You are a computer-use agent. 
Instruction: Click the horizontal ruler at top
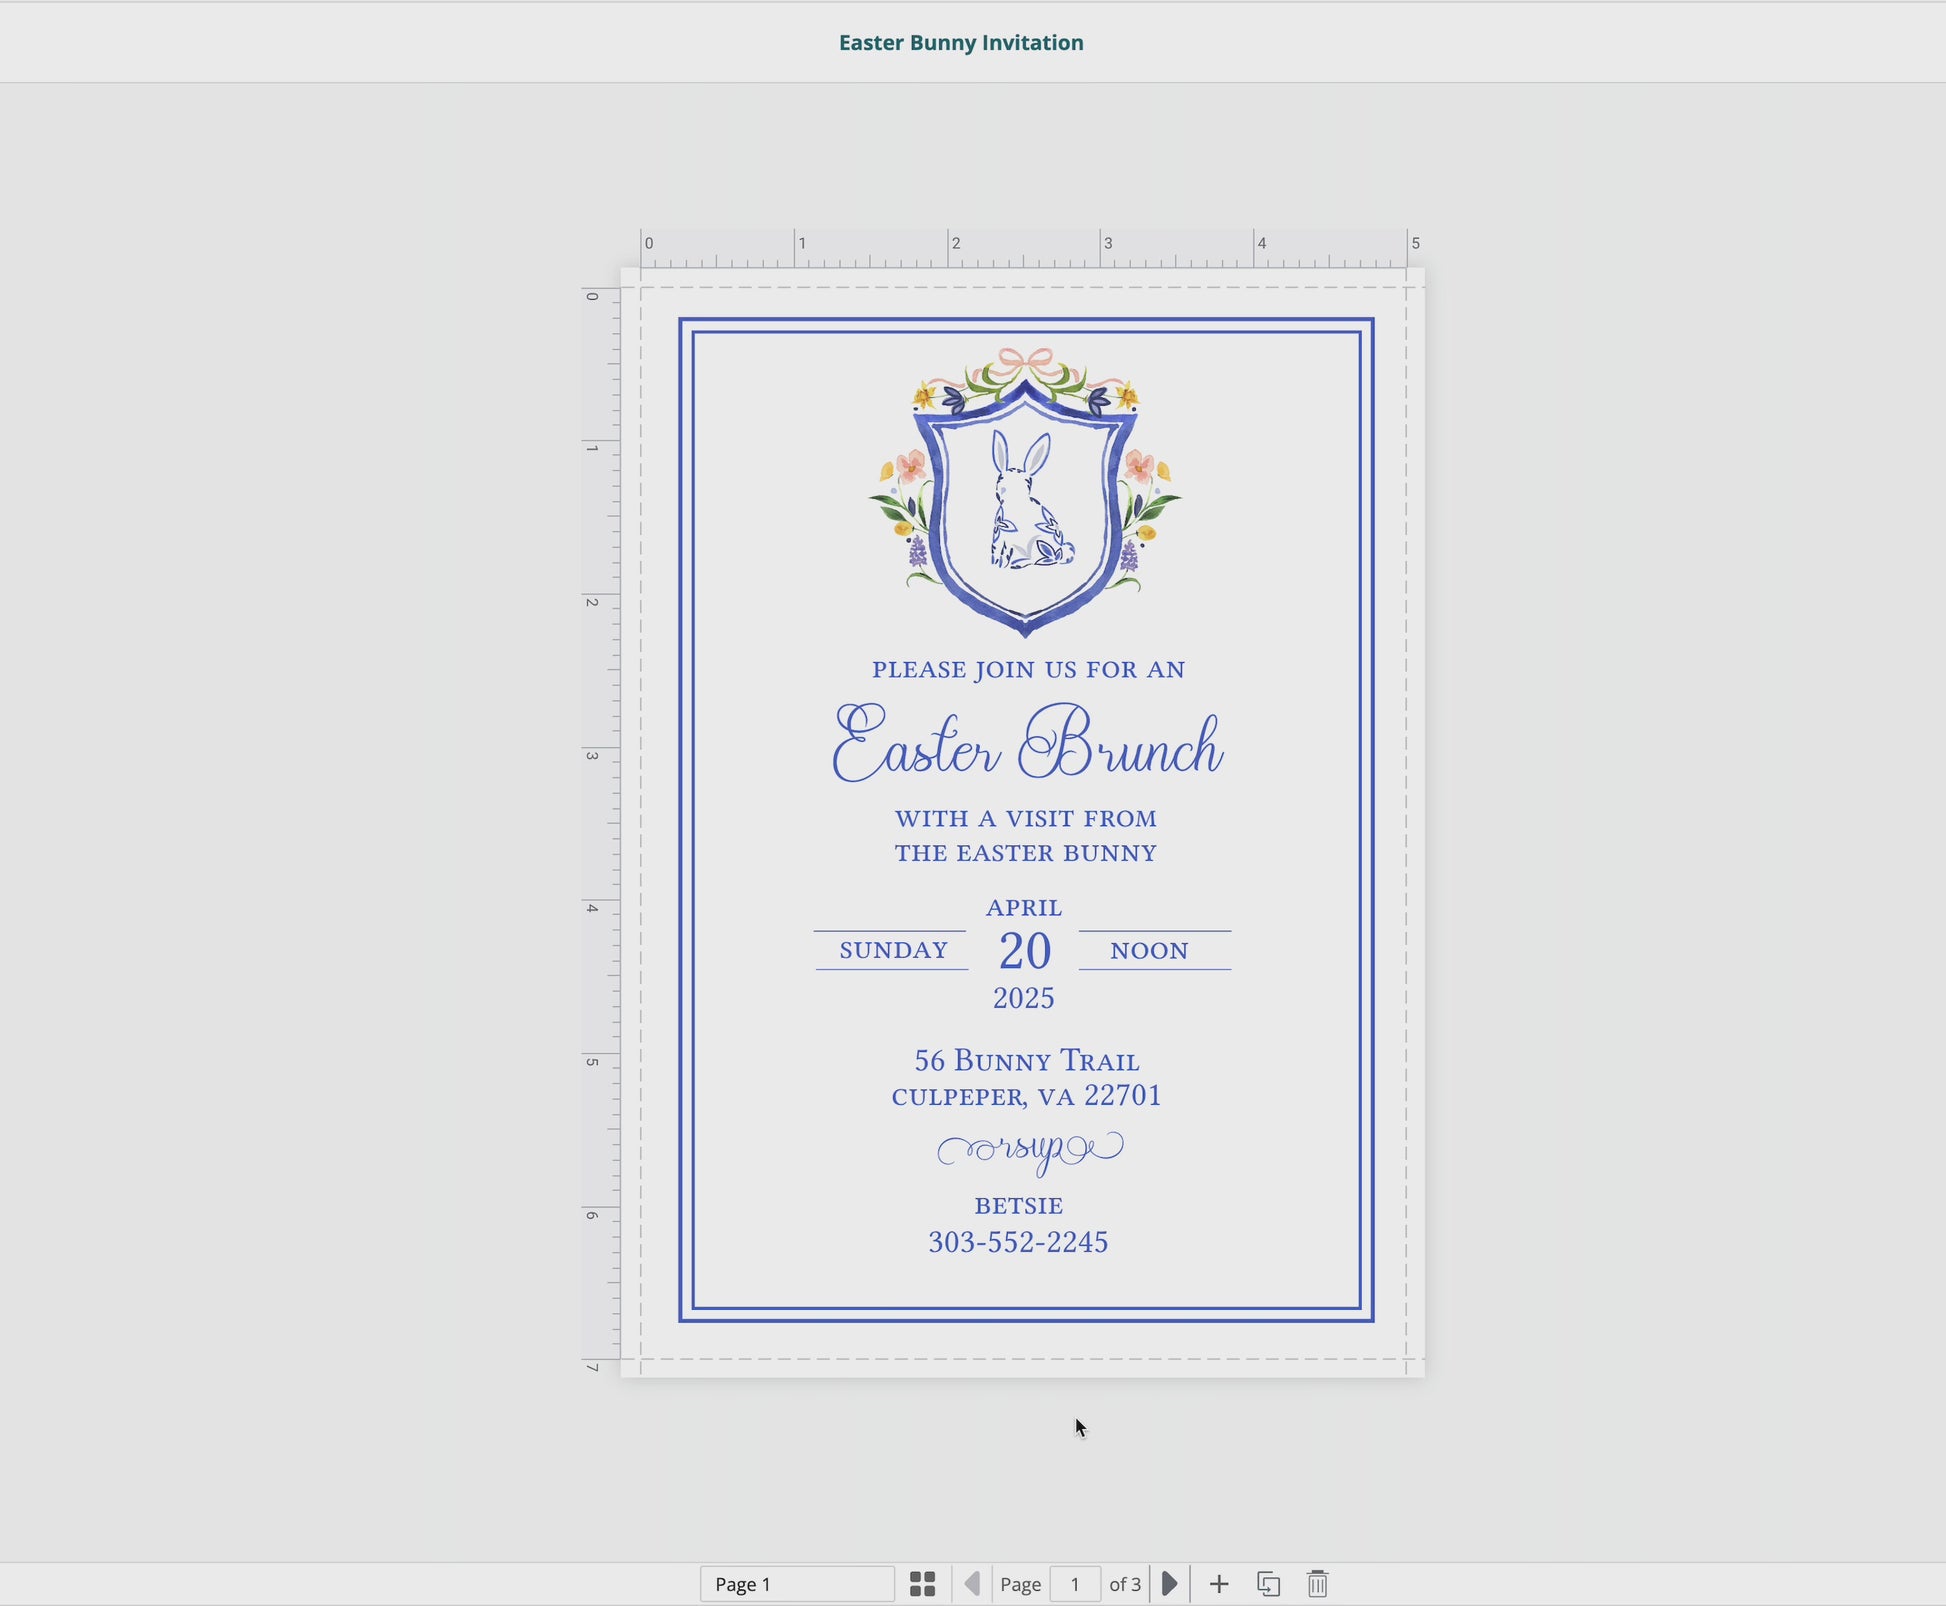pos(1023,249)
